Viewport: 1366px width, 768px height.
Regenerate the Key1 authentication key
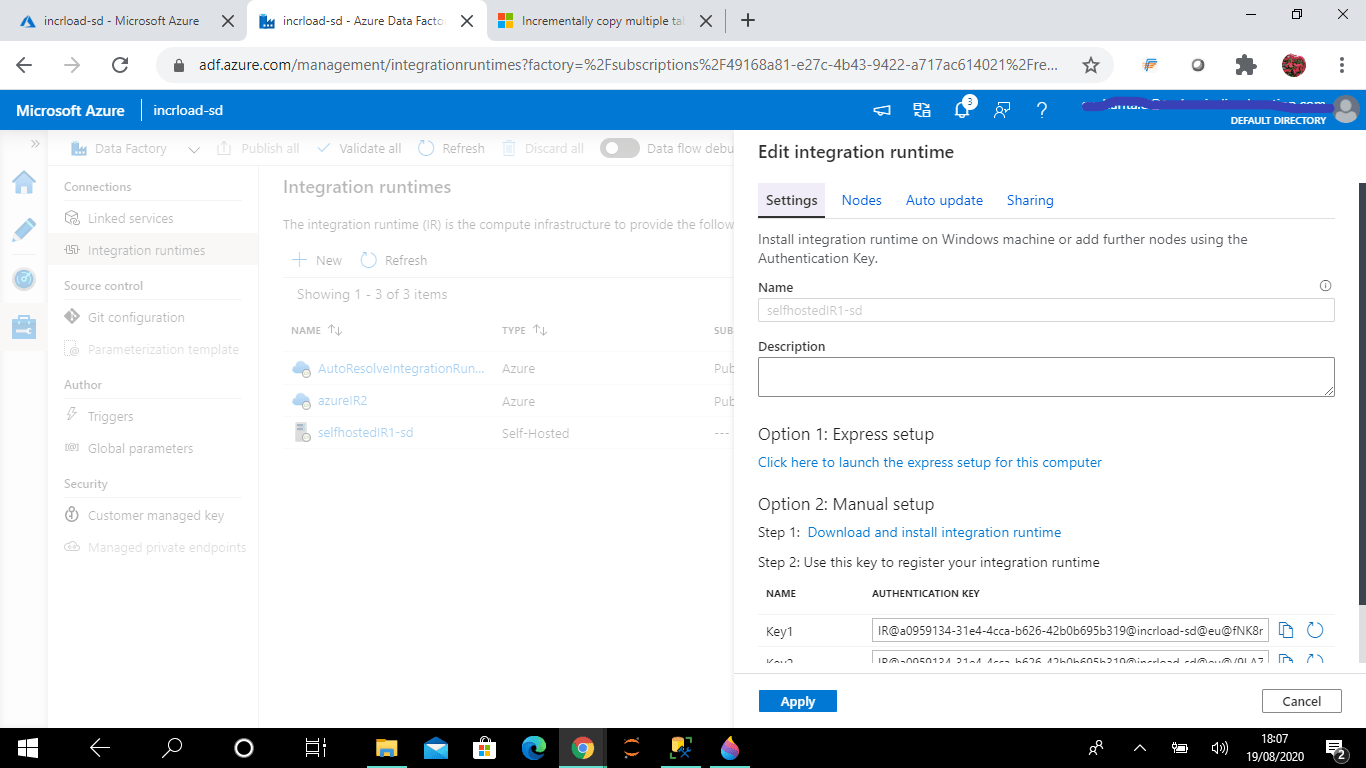pos(1315,630)
